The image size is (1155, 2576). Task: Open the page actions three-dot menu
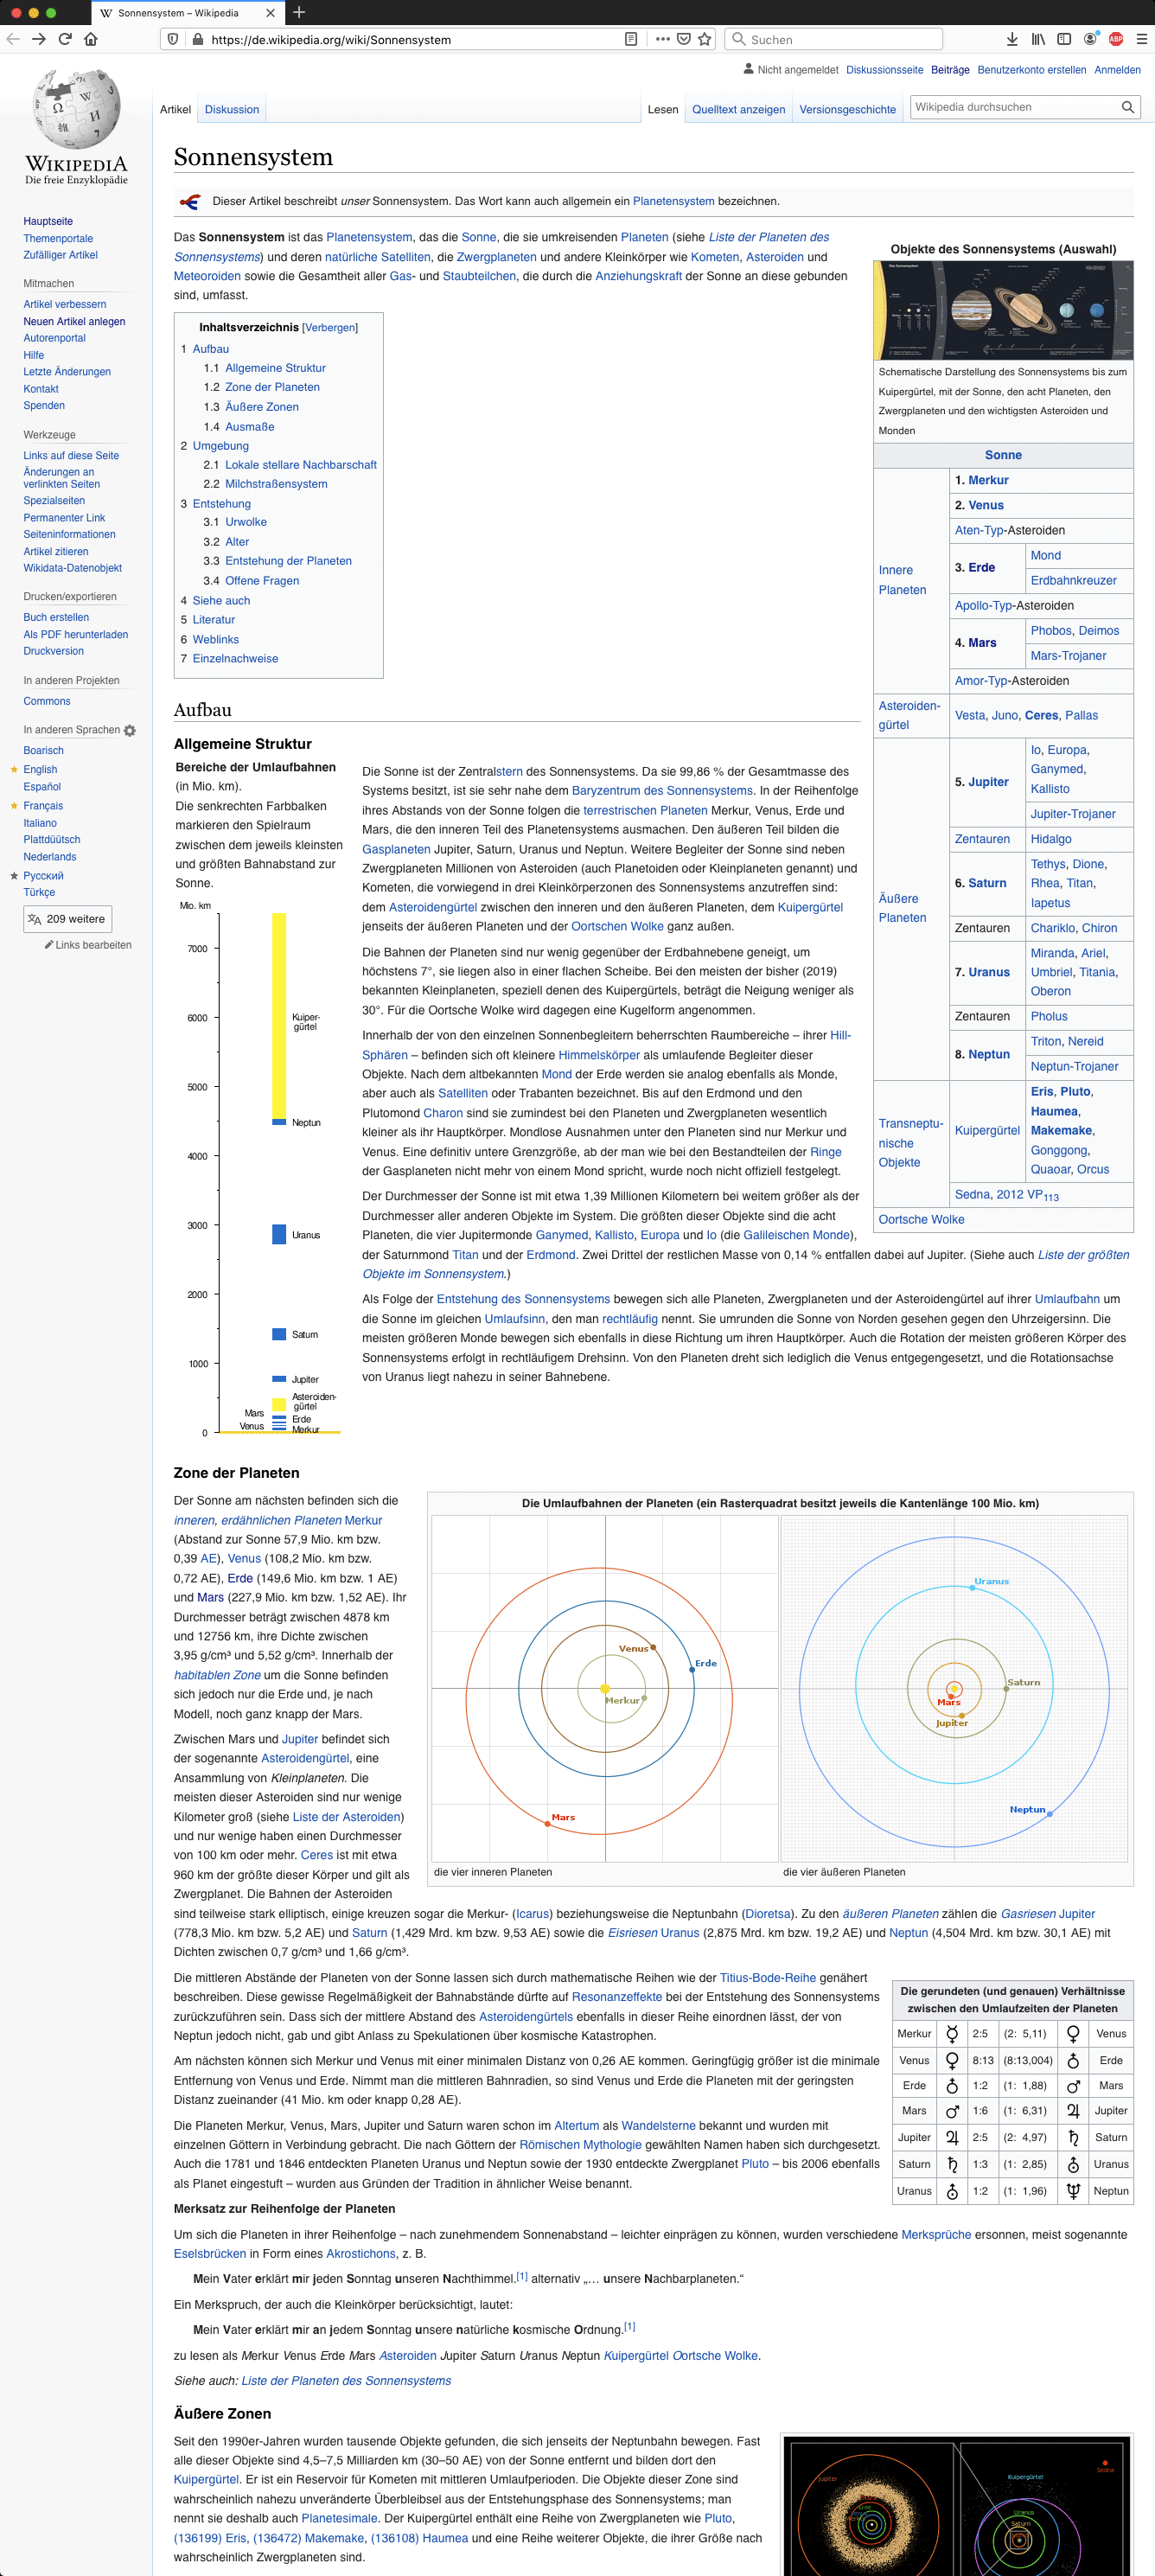(x=663, y=39)
